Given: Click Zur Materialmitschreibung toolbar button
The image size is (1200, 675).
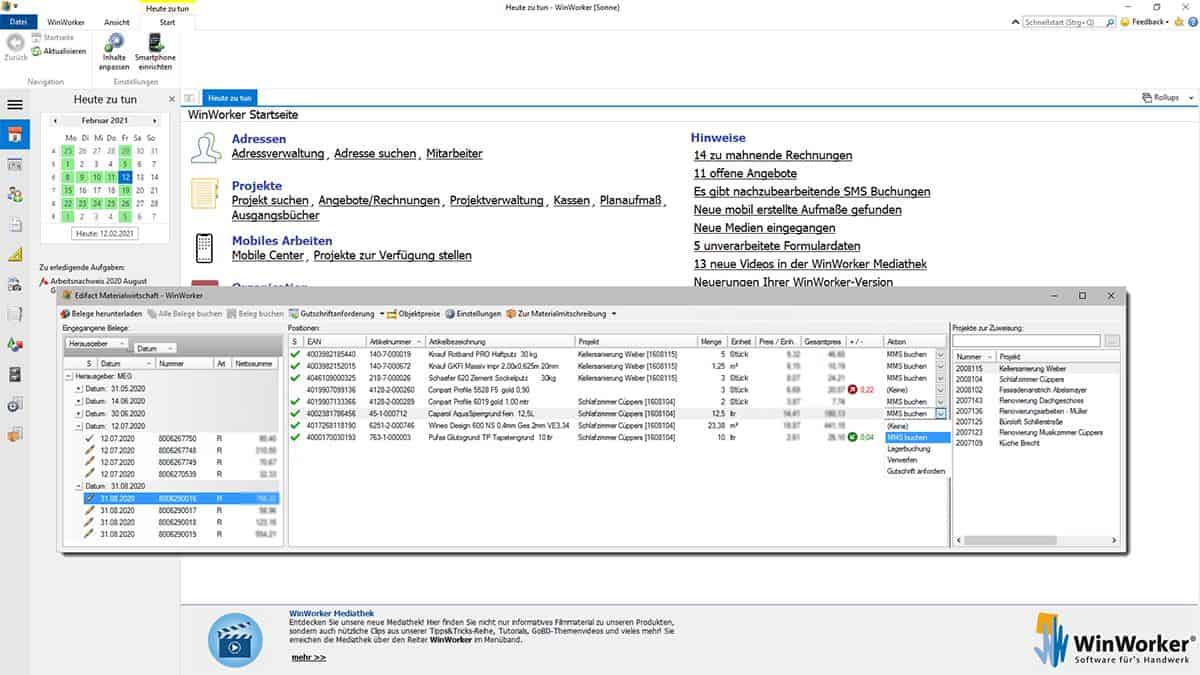Looking at the screenshot, I should (x=555, y=314).
